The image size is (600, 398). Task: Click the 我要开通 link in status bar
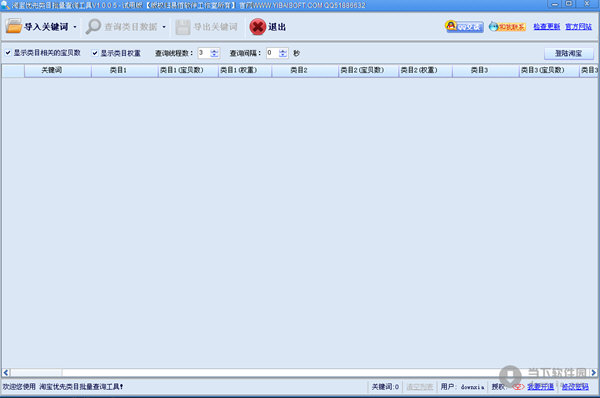pyautogui.click(x=540, y=387)
